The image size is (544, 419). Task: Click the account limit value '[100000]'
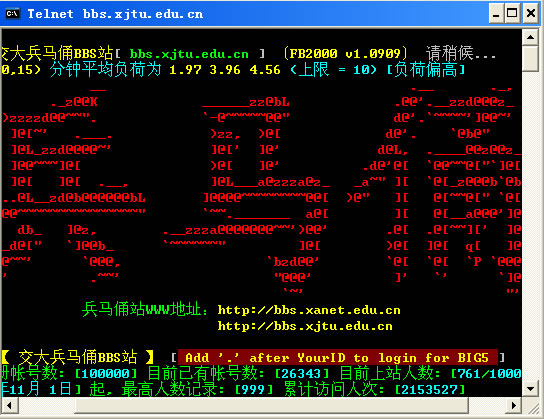pyautogui.click(x=106, y=374)
